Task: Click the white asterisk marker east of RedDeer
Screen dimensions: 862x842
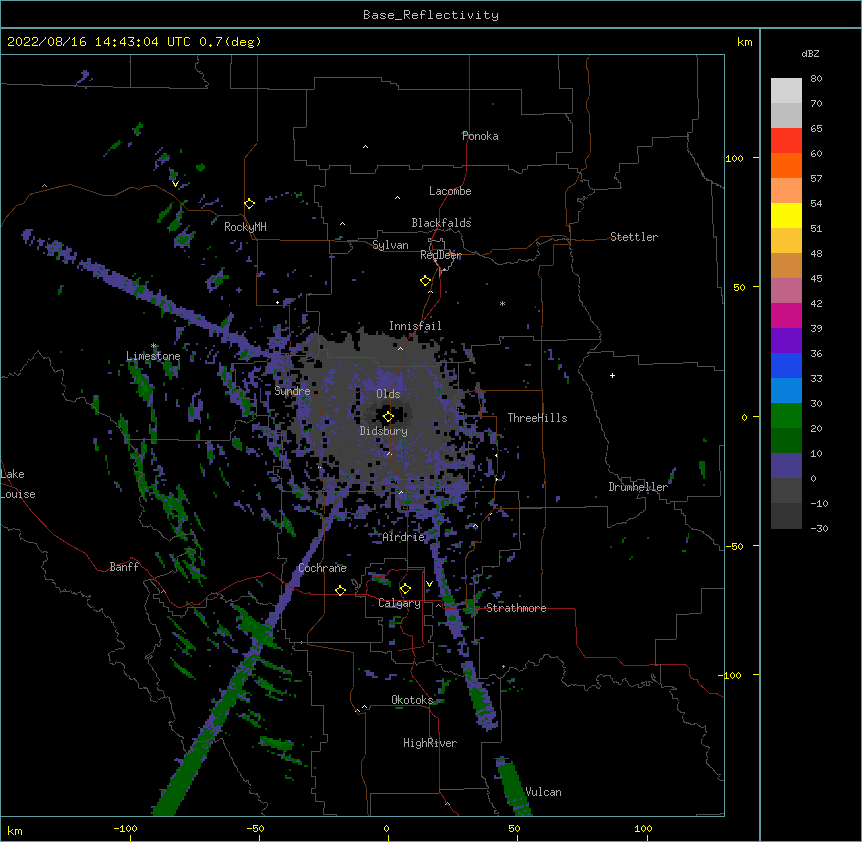Action: click(502, 303)
